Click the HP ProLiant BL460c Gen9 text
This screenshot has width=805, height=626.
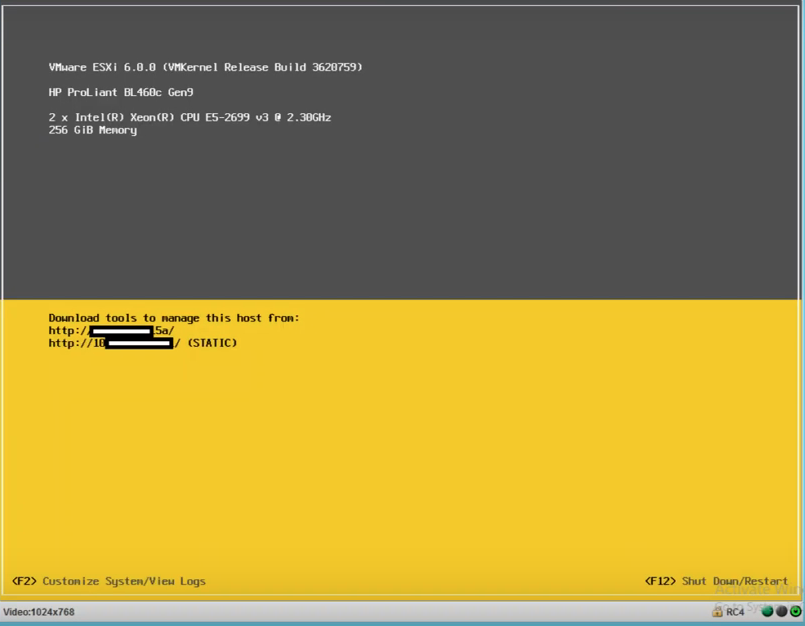point(120,92)
